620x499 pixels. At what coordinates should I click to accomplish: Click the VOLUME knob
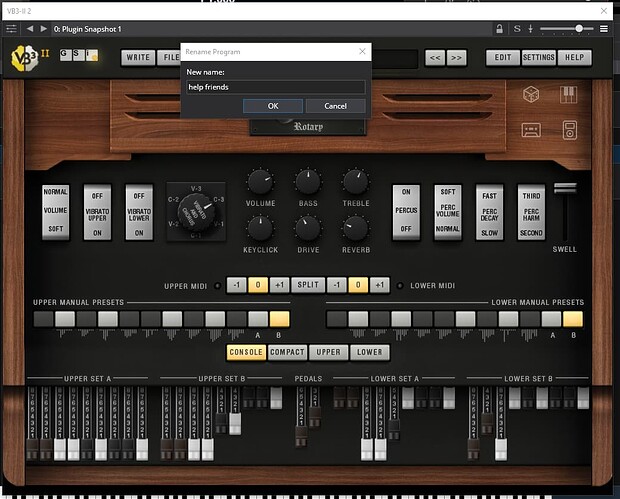(260, 182)
